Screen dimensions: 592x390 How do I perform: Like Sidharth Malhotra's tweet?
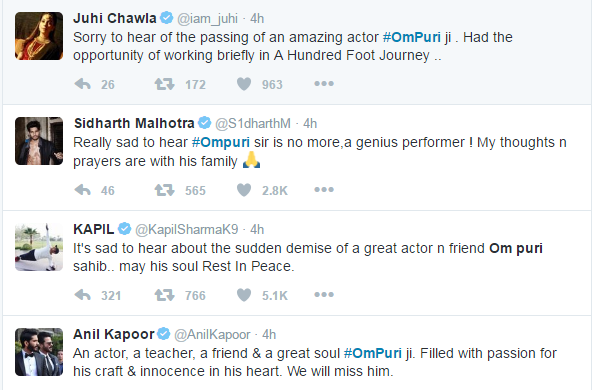(x=244, y=190)
